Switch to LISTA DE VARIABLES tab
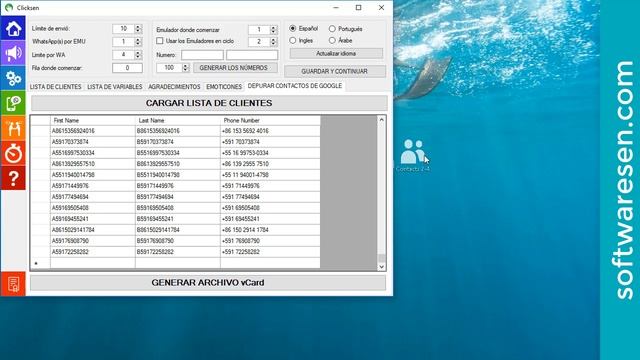 click(x=115, y=87)
